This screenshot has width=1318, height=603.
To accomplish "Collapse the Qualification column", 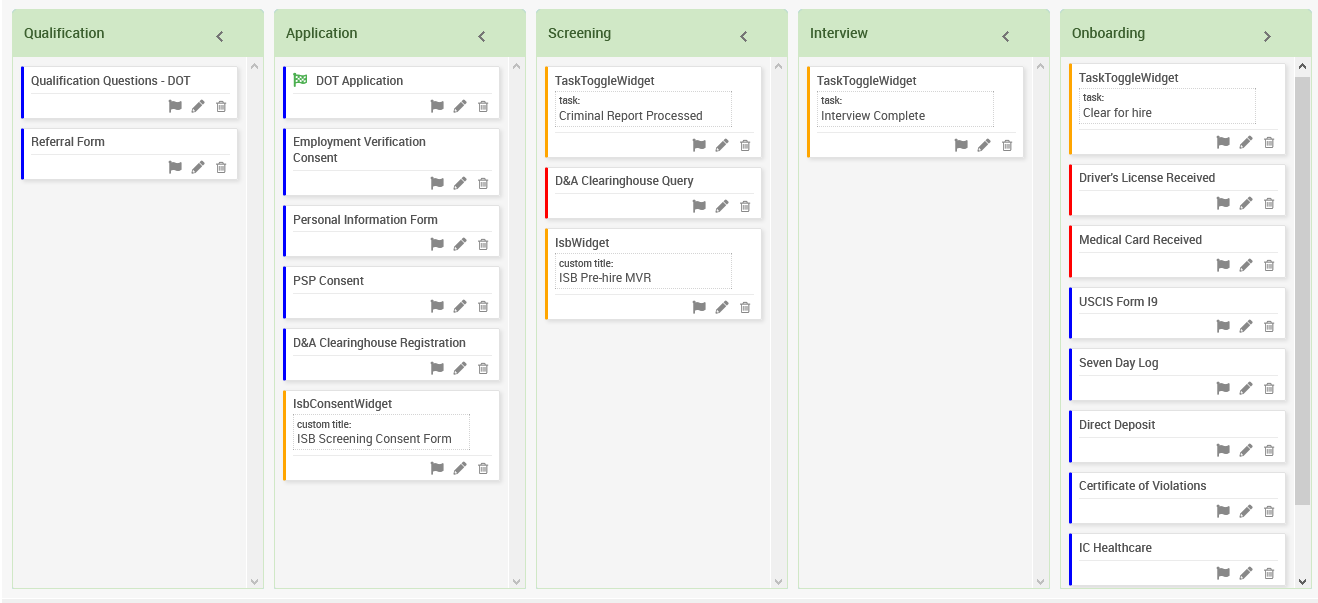I will [220, 36].
